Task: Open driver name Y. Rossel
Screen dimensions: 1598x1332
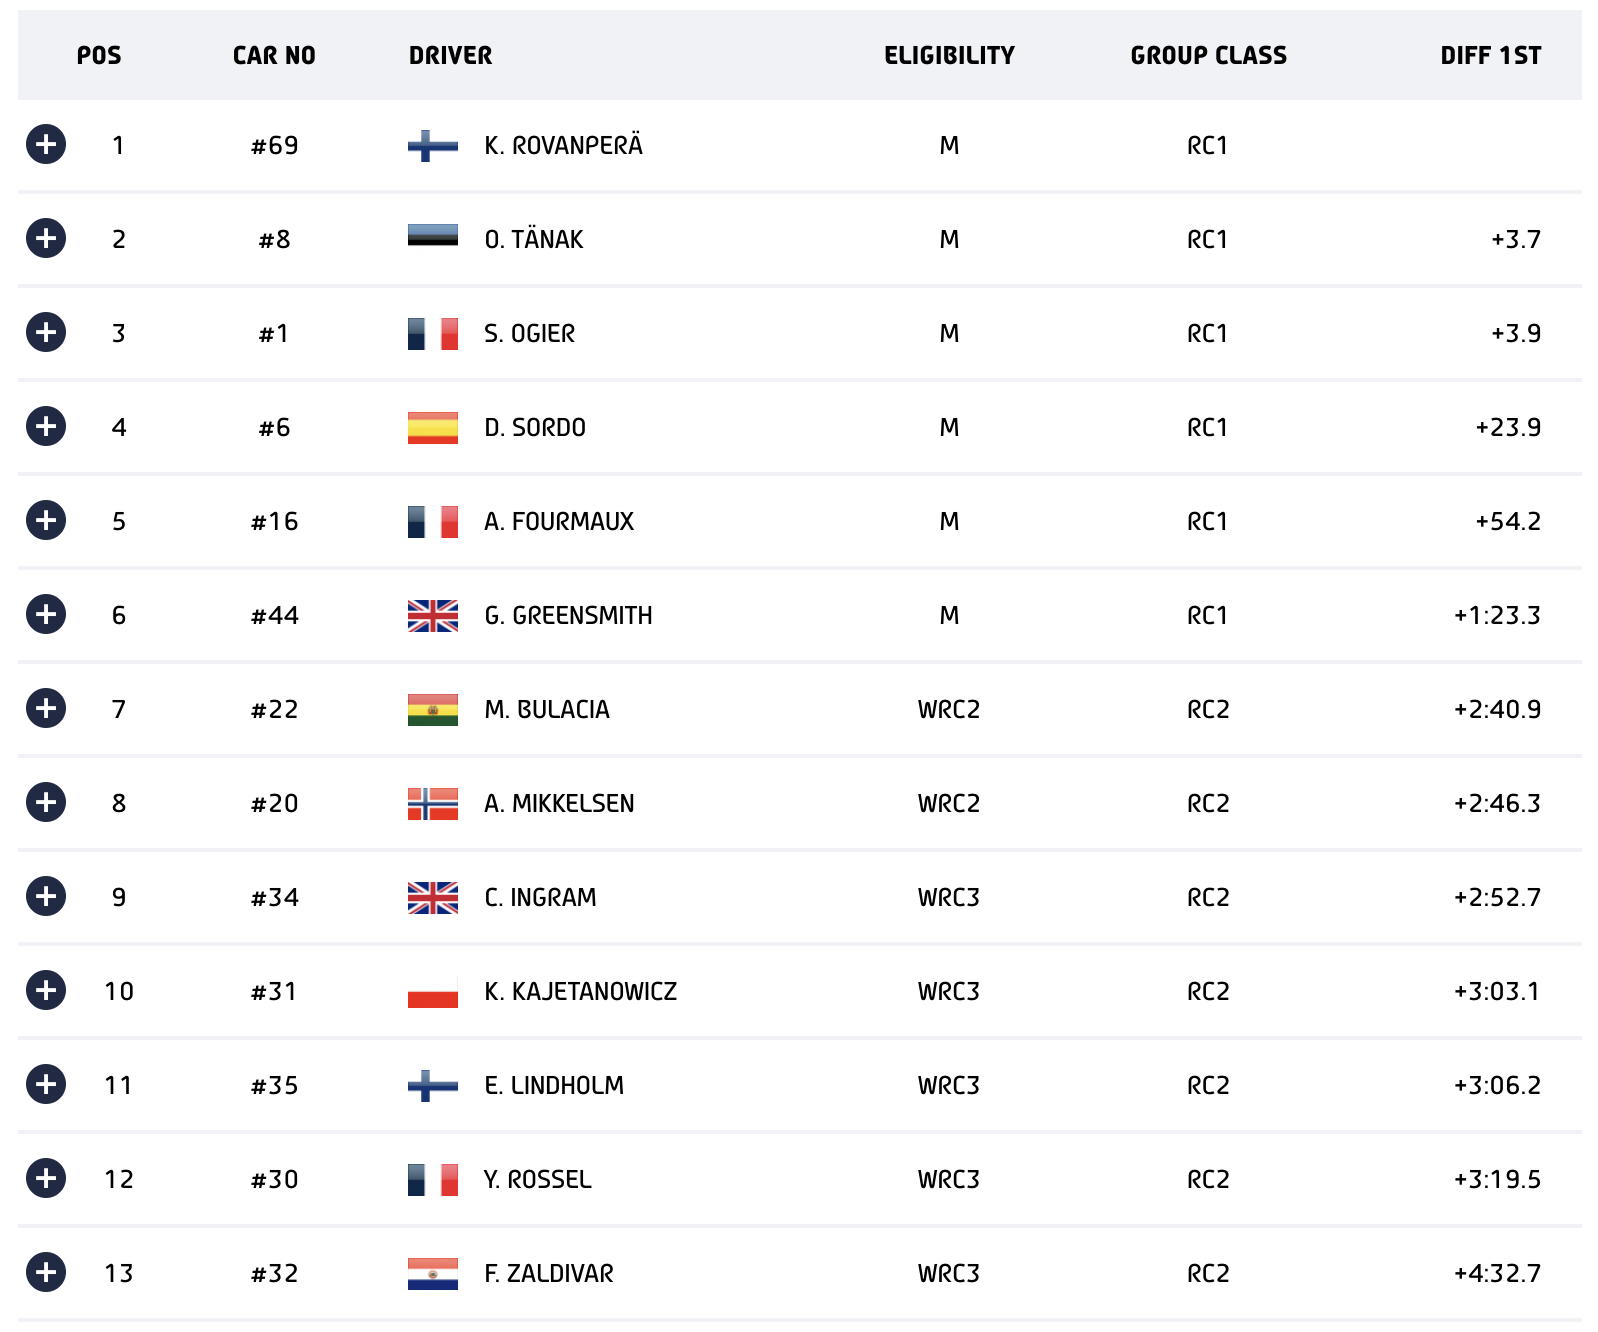Action: pos(538,1179)
